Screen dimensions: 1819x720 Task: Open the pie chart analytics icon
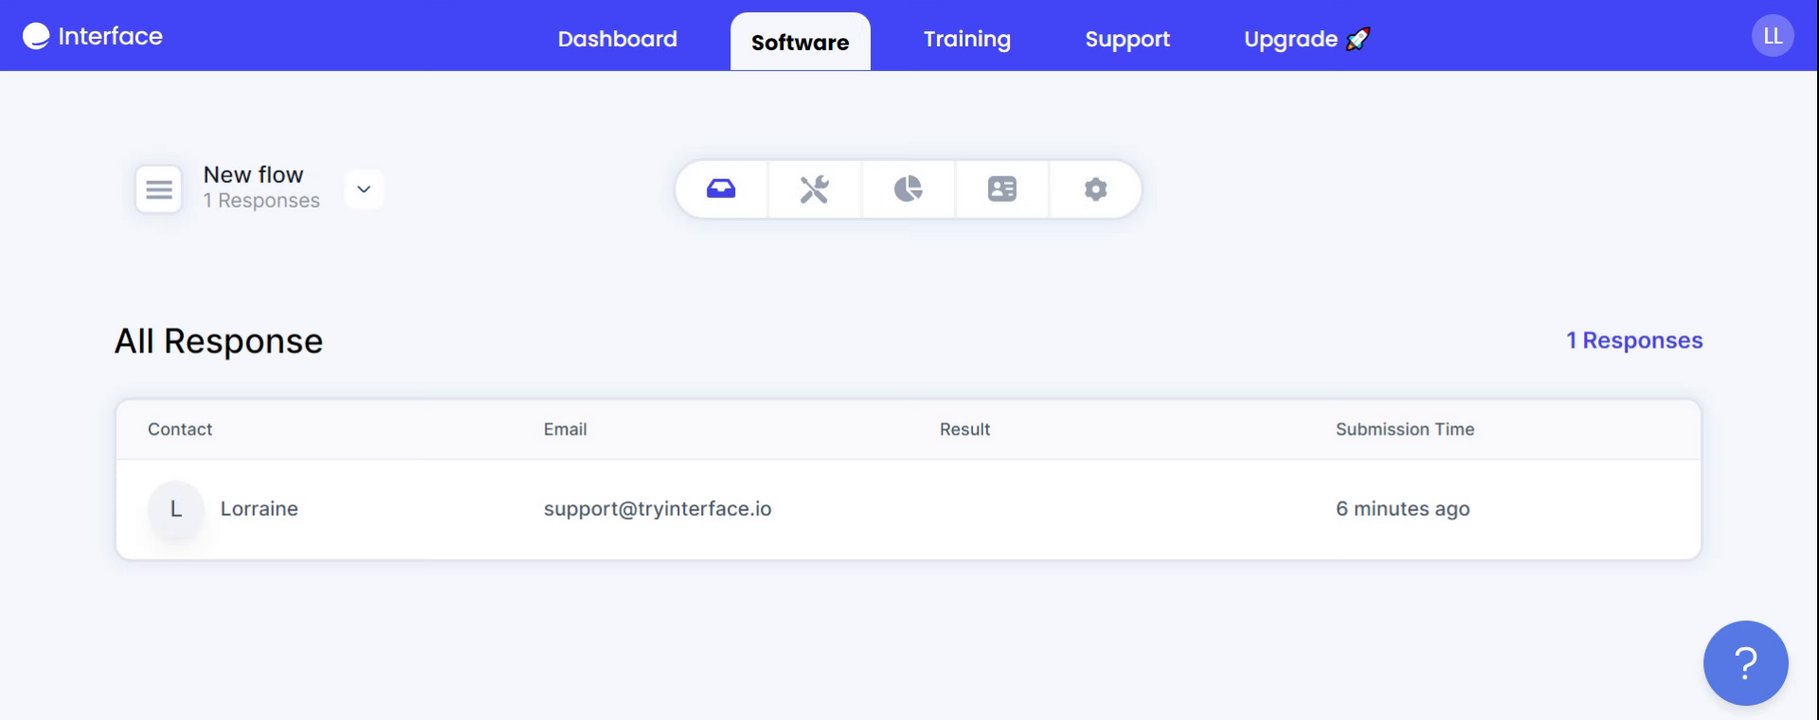908,189
